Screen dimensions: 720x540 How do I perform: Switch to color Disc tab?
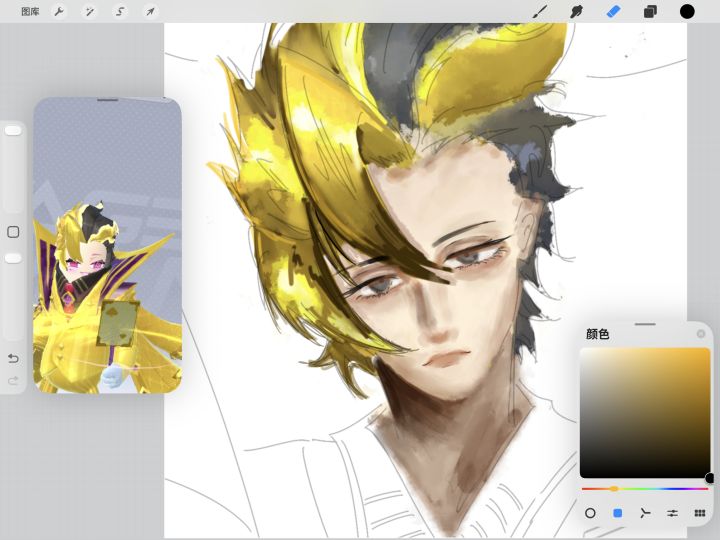[590, 513]
